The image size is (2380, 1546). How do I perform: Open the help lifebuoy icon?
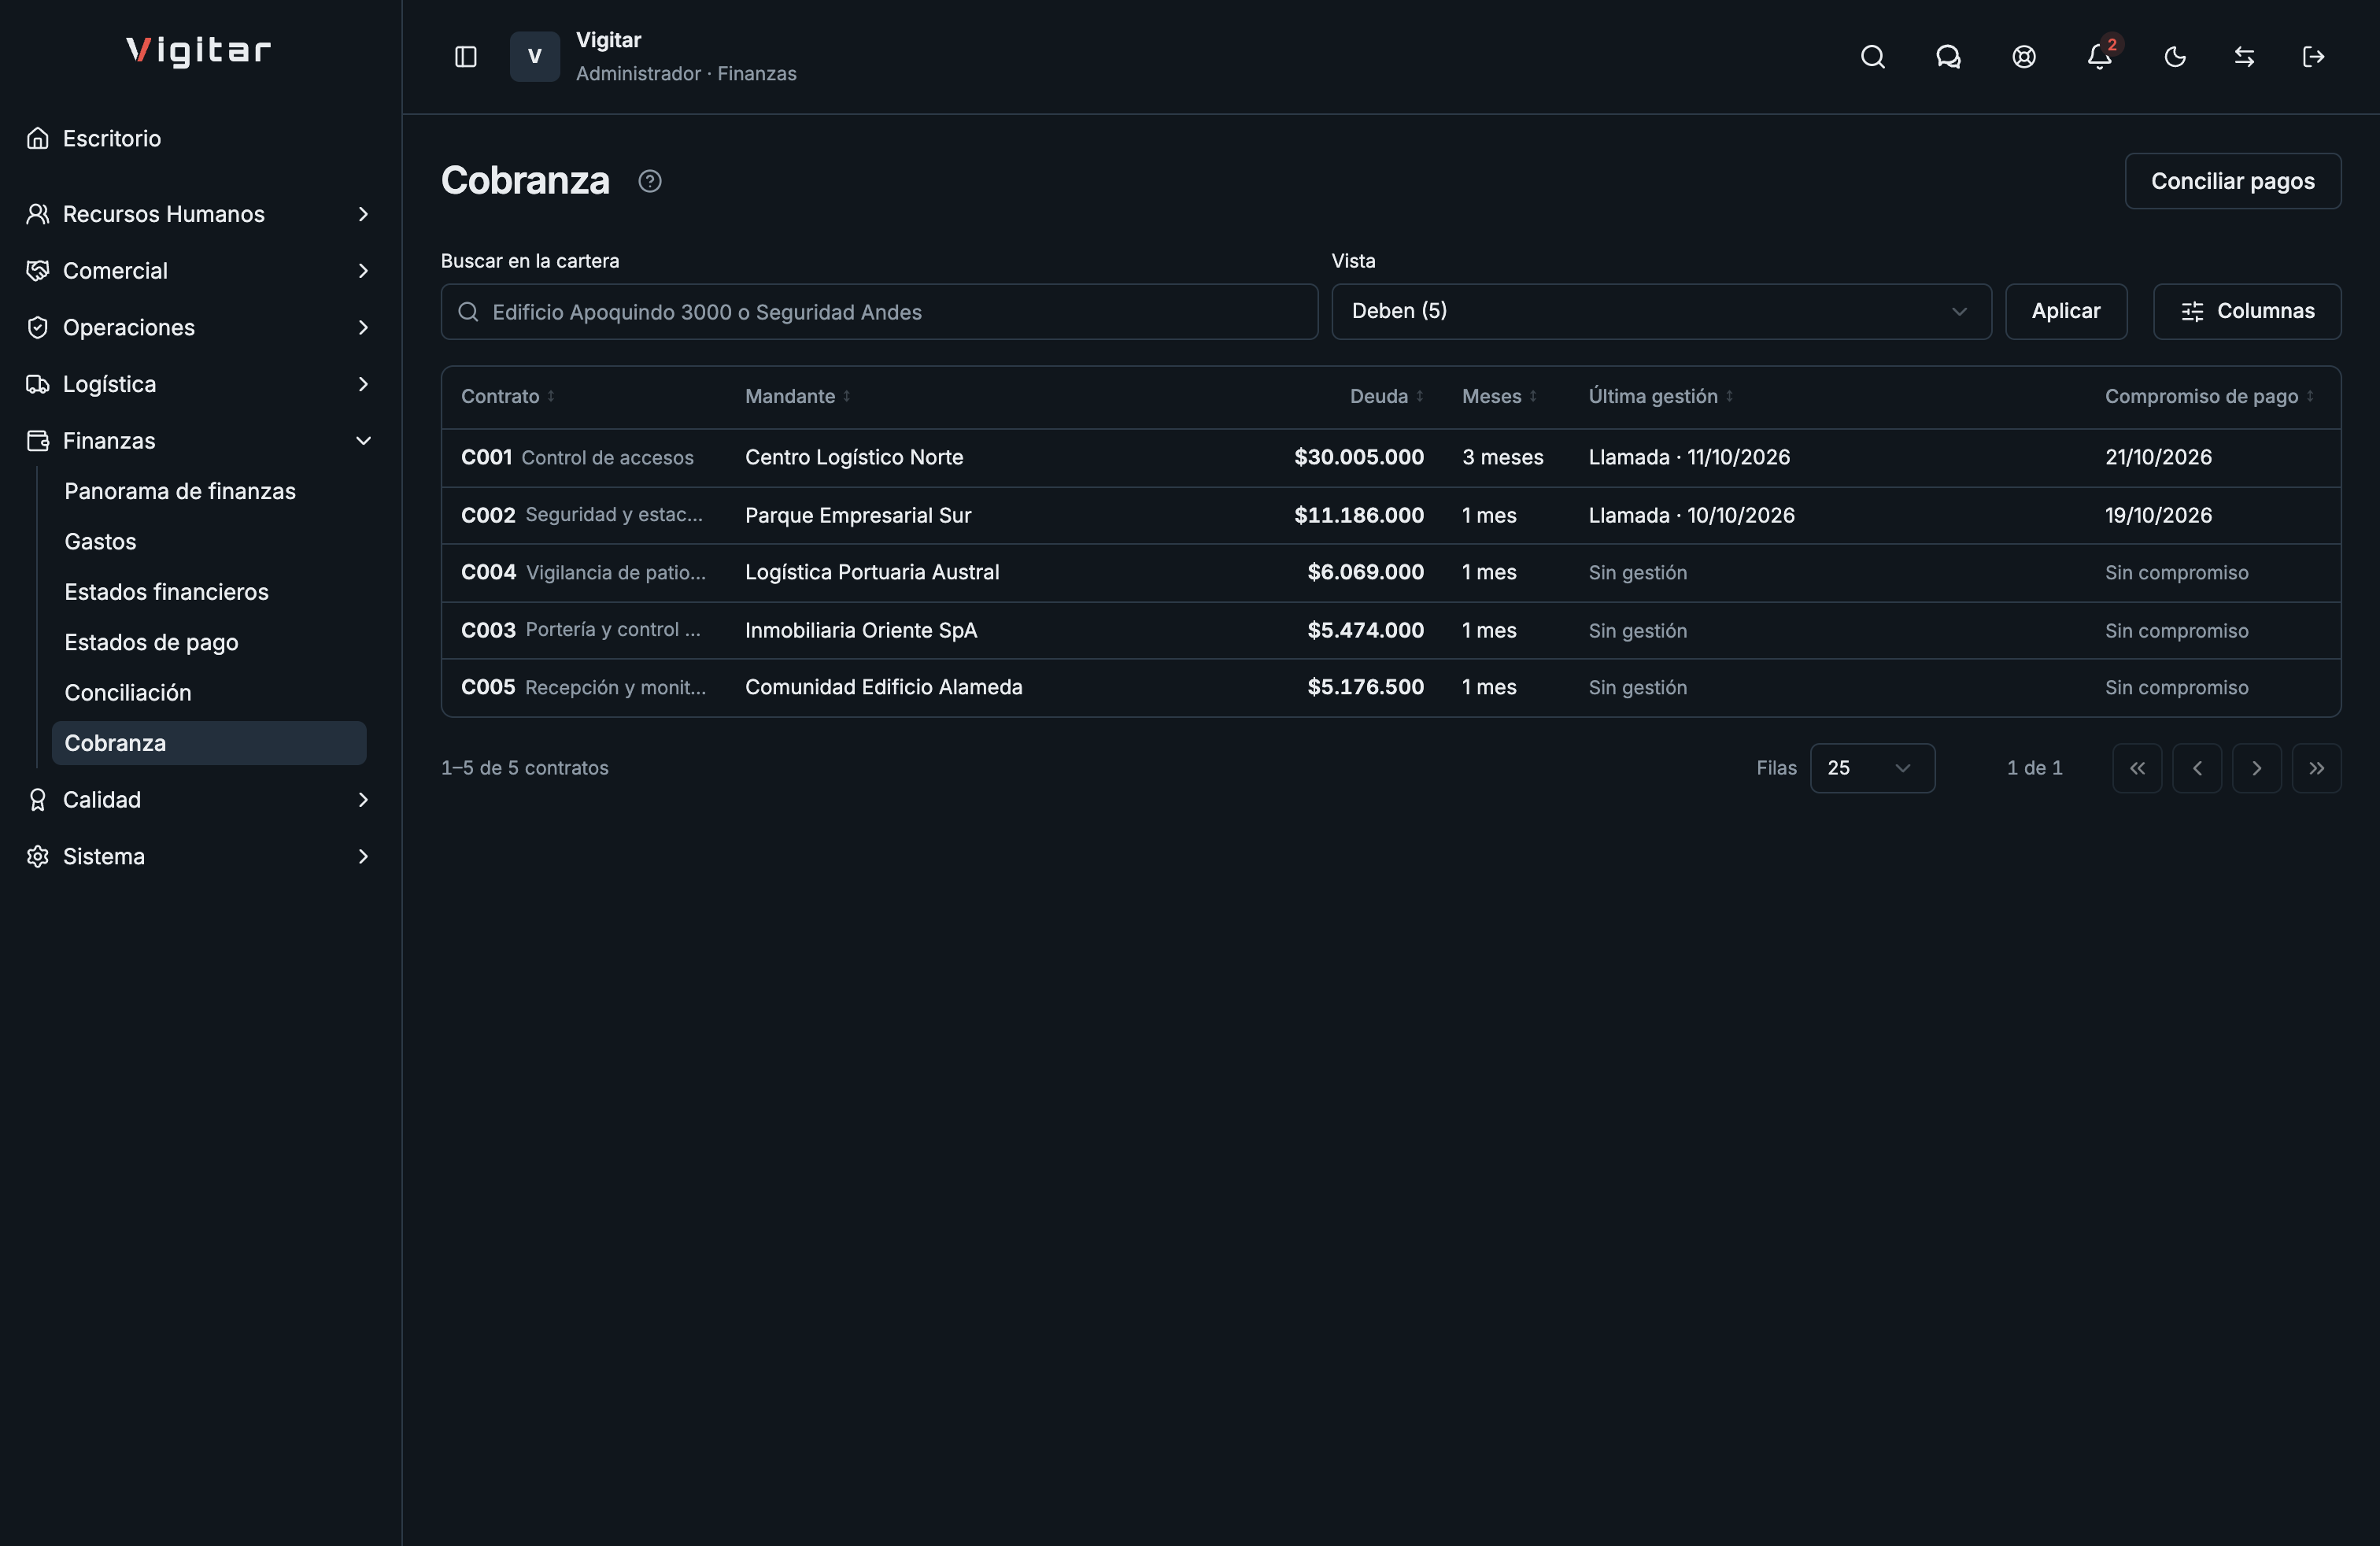point(2024,57)
